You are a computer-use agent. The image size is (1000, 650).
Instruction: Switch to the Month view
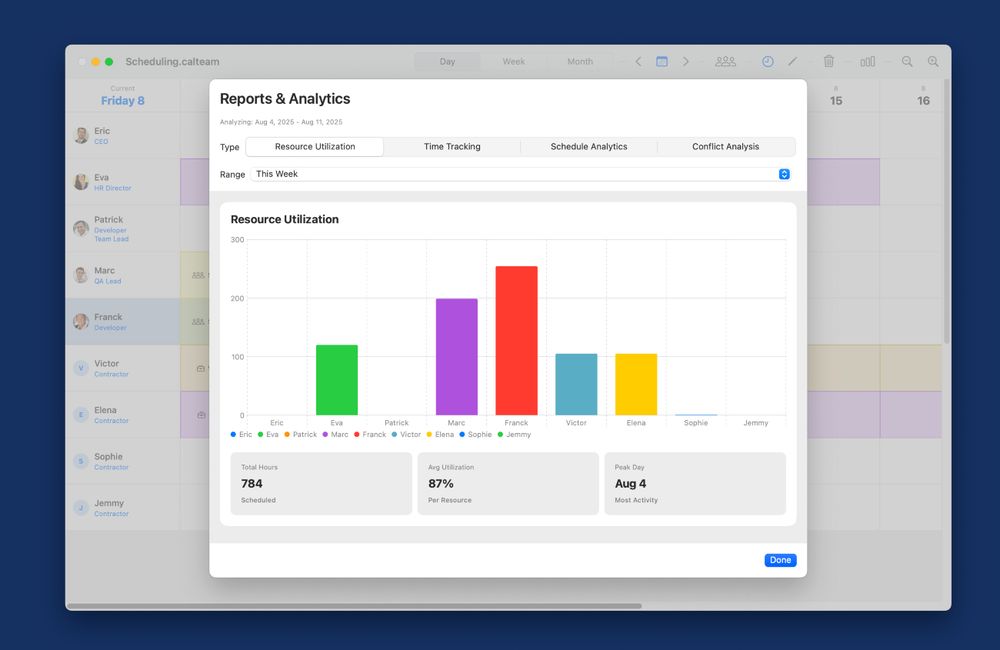pos(580,62)
